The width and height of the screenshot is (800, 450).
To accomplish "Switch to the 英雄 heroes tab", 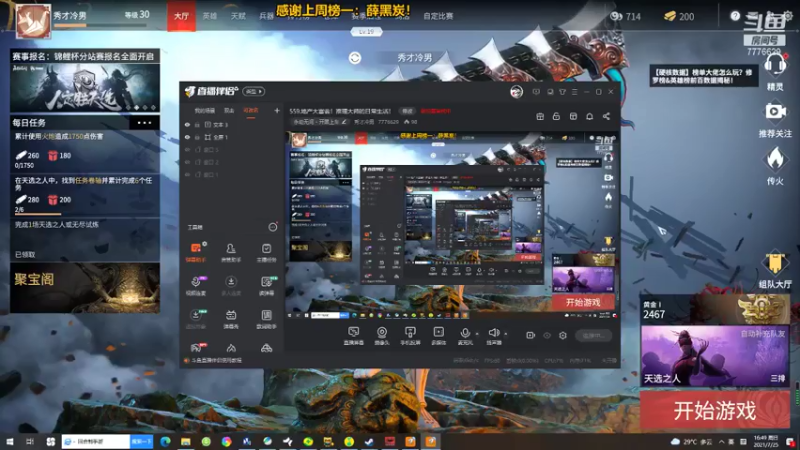I will pos(210,16).
